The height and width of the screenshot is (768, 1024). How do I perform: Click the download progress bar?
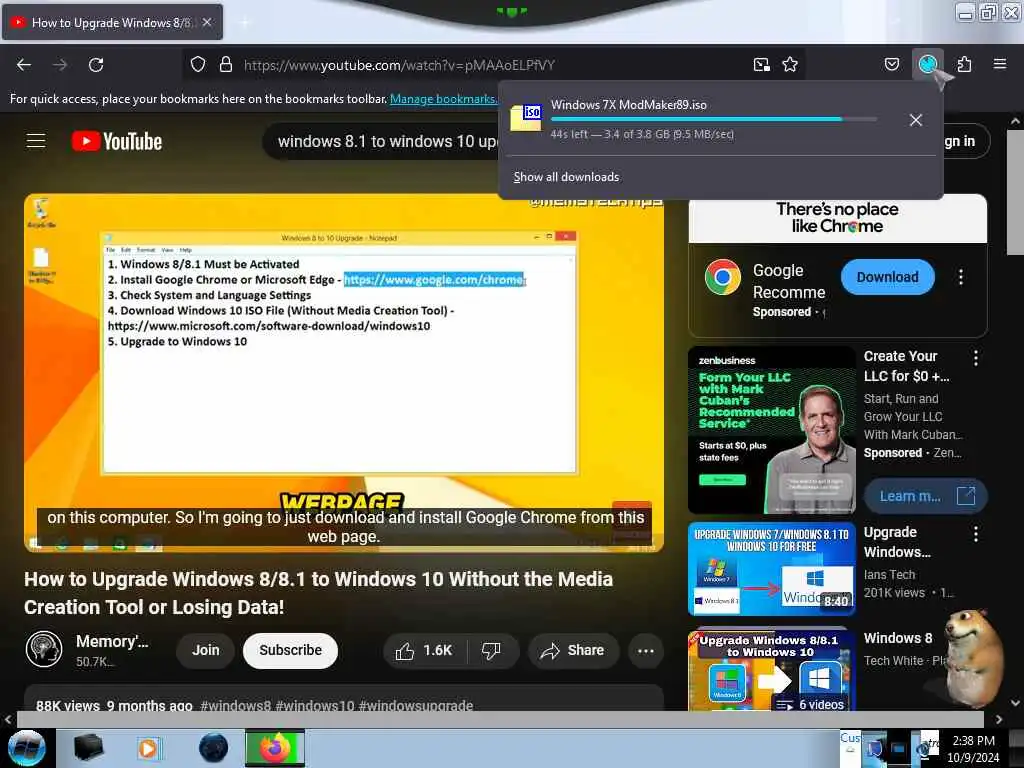point(713,119)
